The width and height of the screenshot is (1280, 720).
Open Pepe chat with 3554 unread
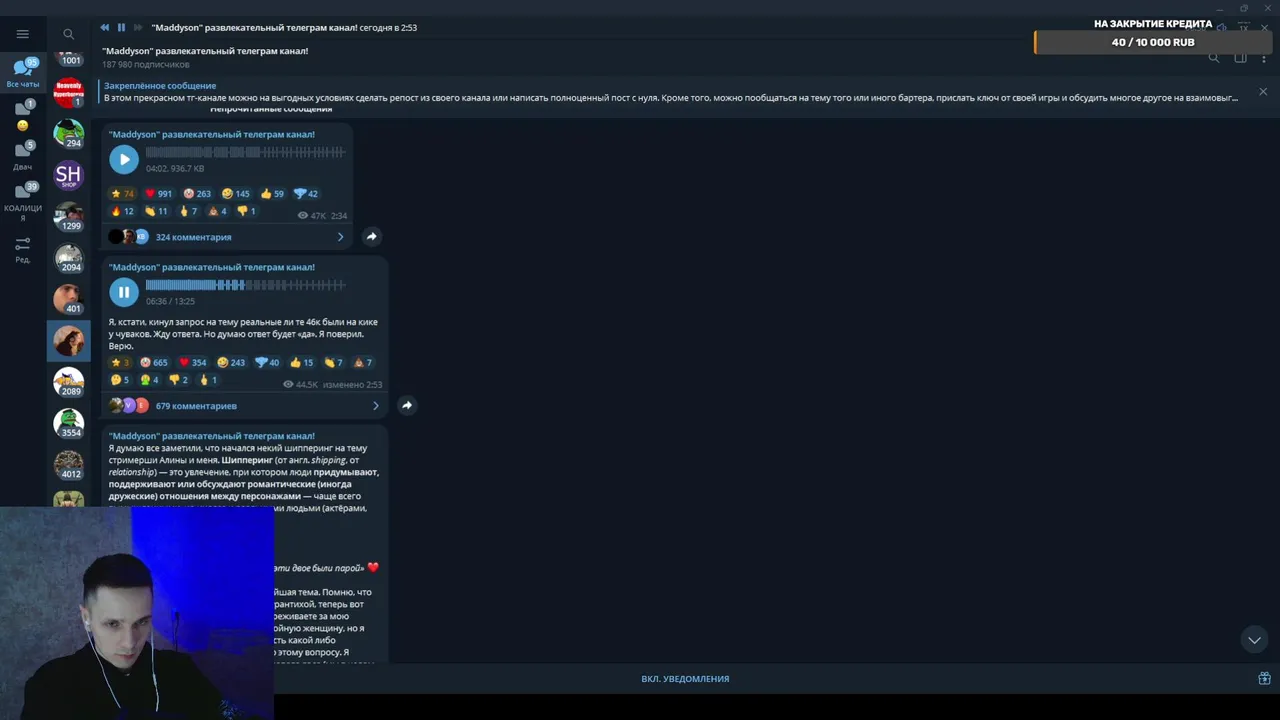pos(69,424)
